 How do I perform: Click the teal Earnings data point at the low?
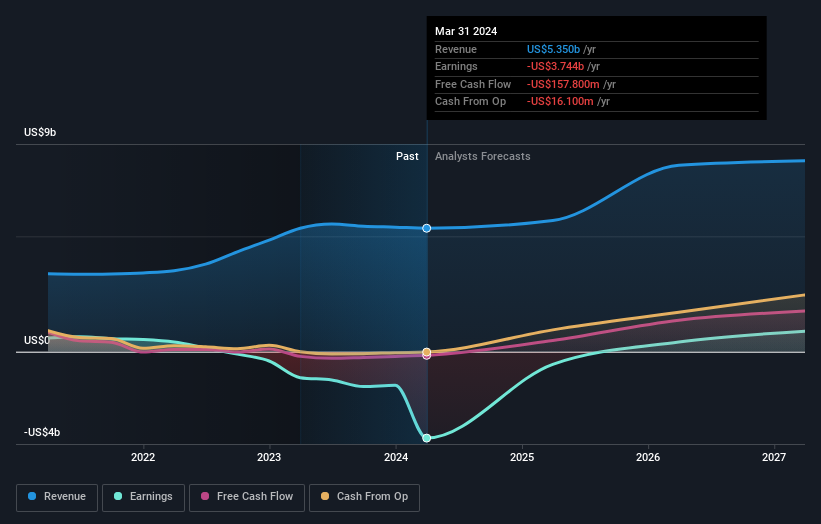point(427,438)
